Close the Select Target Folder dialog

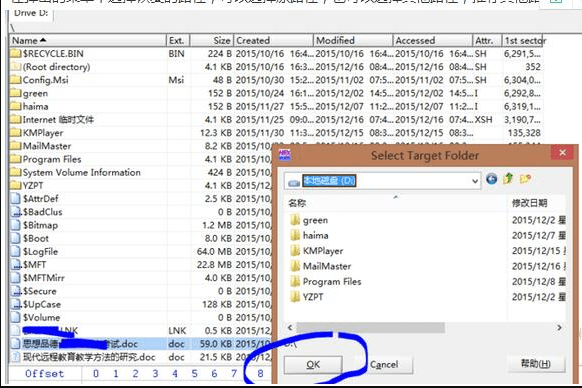[x=563, y=153]
